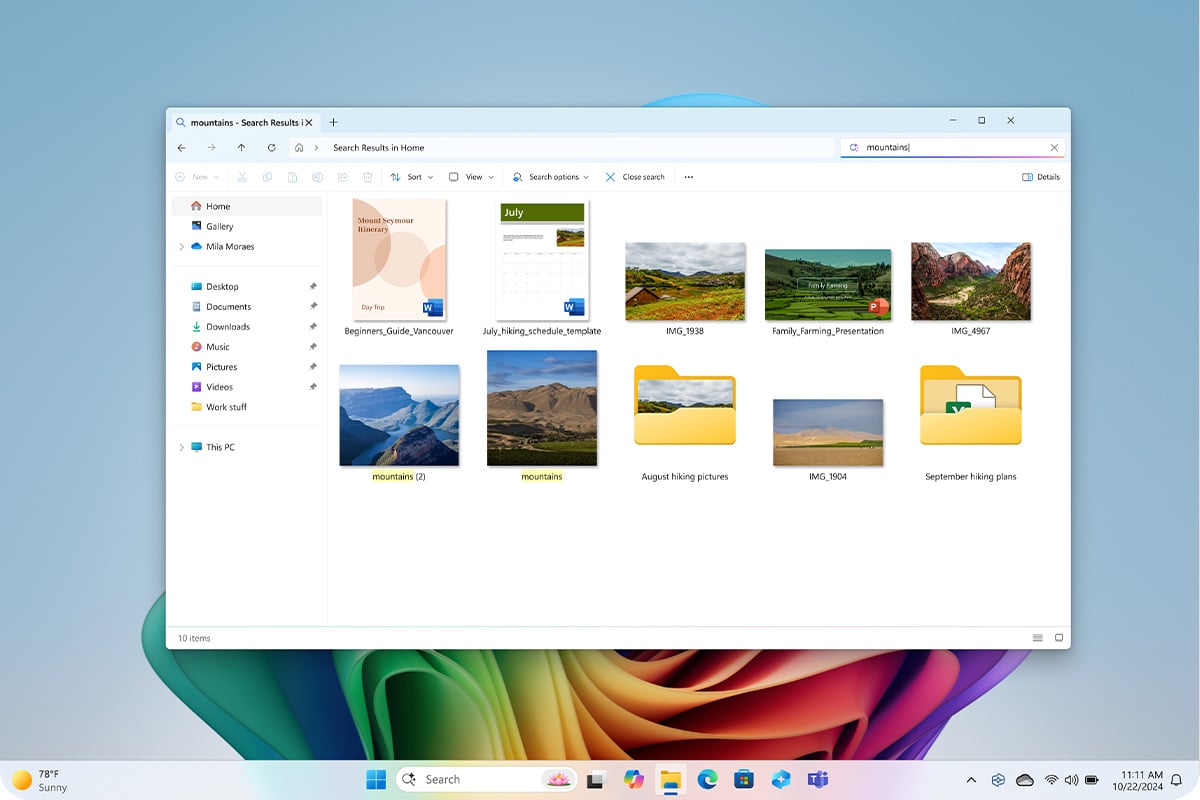Image resolution: width=1200 pixels, height=800 pixels.
Task: Switch to large thumbnails view icon
Action: [x=1059, y=638]
